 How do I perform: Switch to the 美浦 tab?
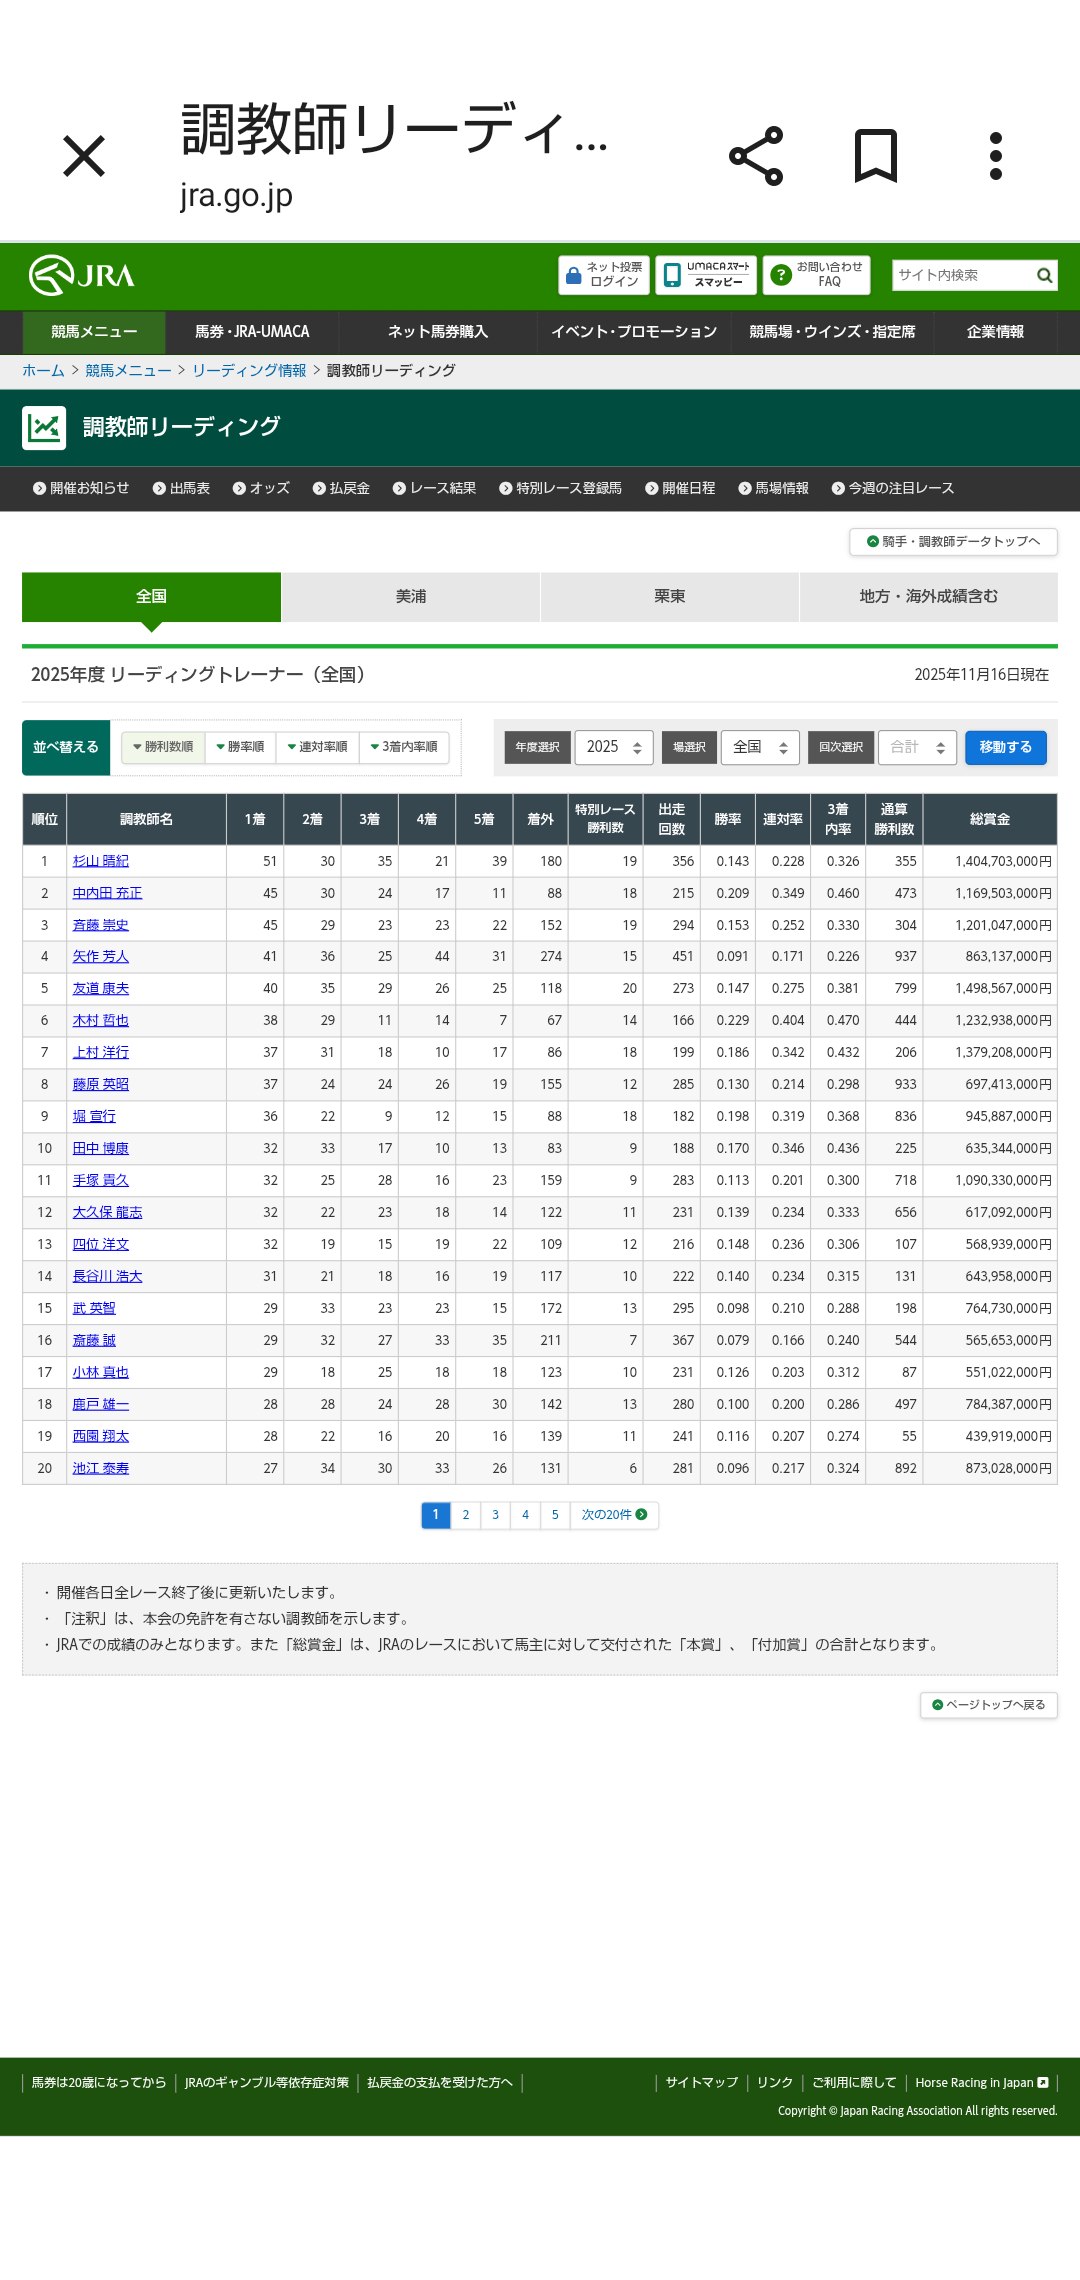[x=410, y=597]
